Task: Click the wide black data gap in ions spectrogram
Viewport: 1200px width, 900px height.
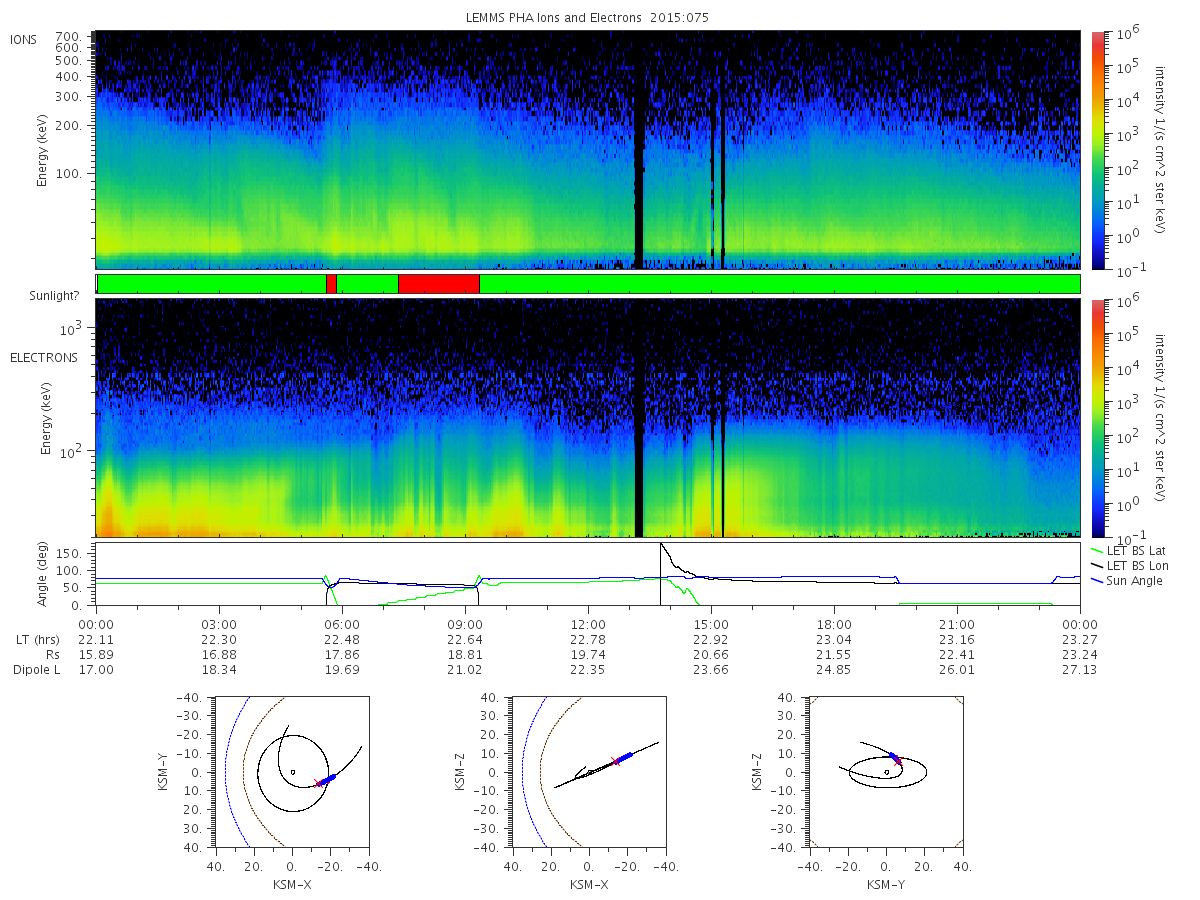Action: click(x=639, y=150)
